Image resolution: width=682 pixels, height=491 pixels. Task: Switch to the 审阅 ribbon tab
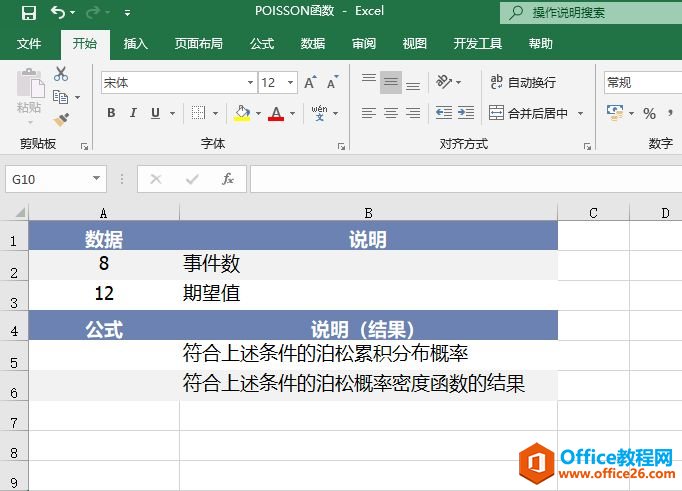pos(364,43)
